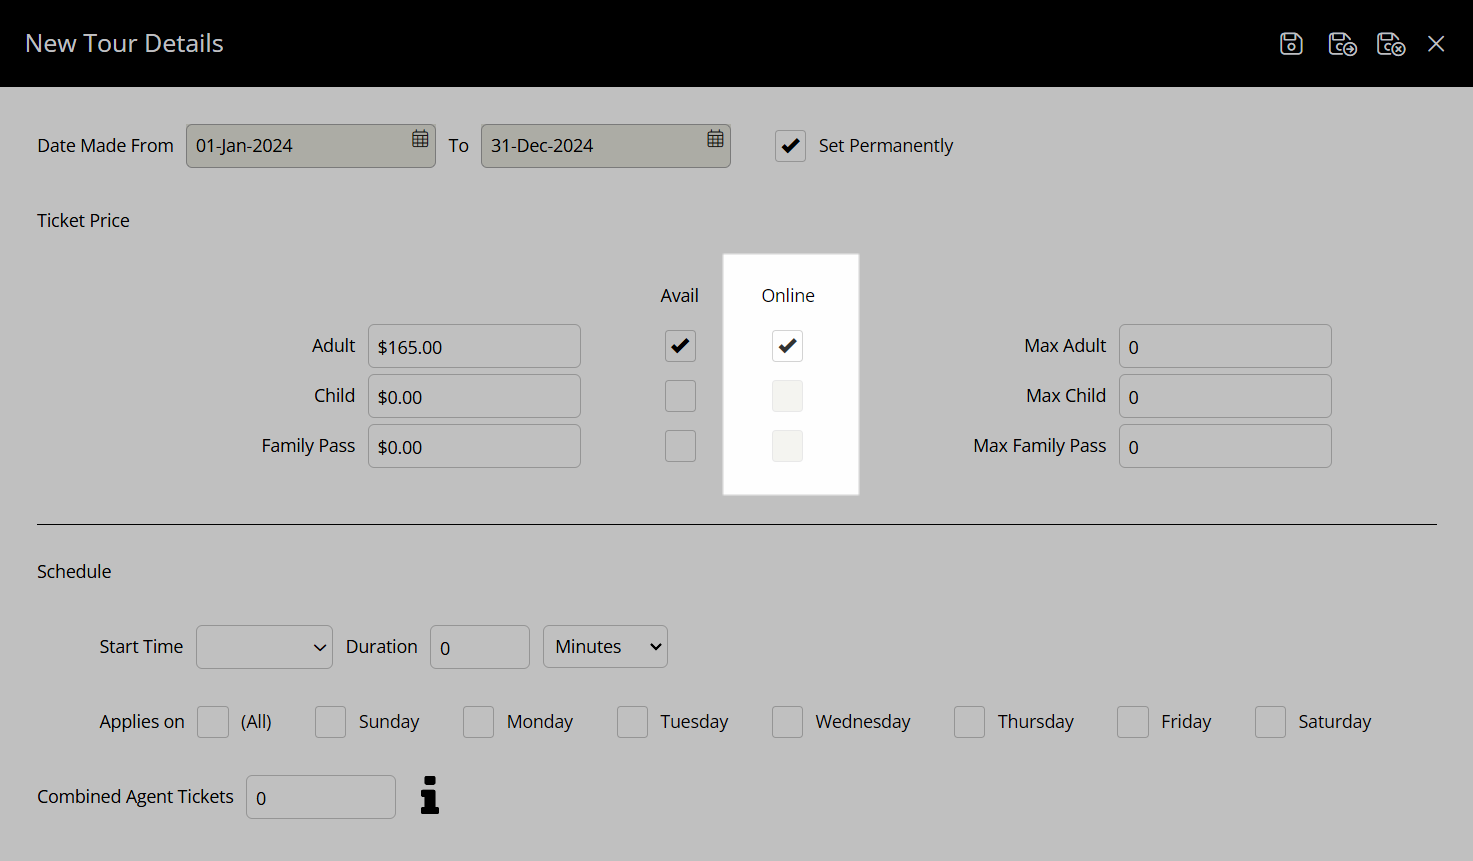
Task: Tick the Child Online checkbox
Action: pyautogui.click(x=787, y=396)
